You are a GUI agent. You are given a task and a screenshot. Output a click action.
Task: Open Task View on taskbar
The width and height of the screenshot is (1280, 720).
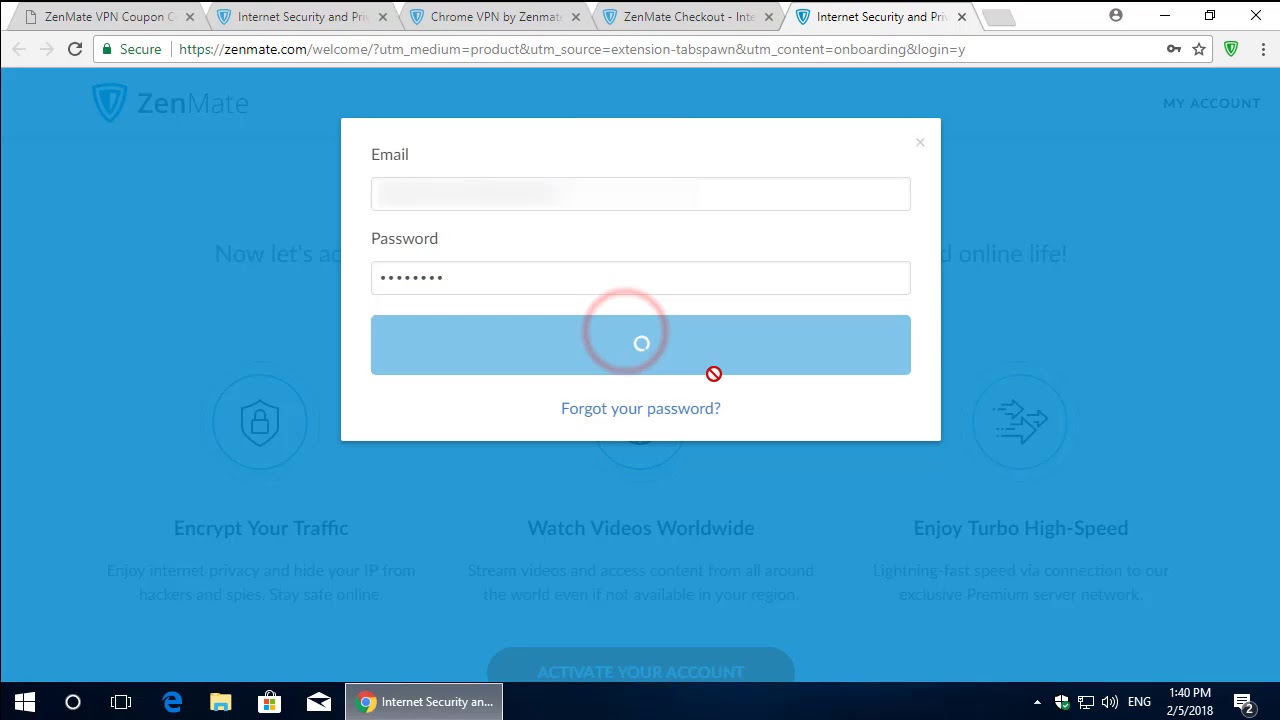tap(121, 702)
